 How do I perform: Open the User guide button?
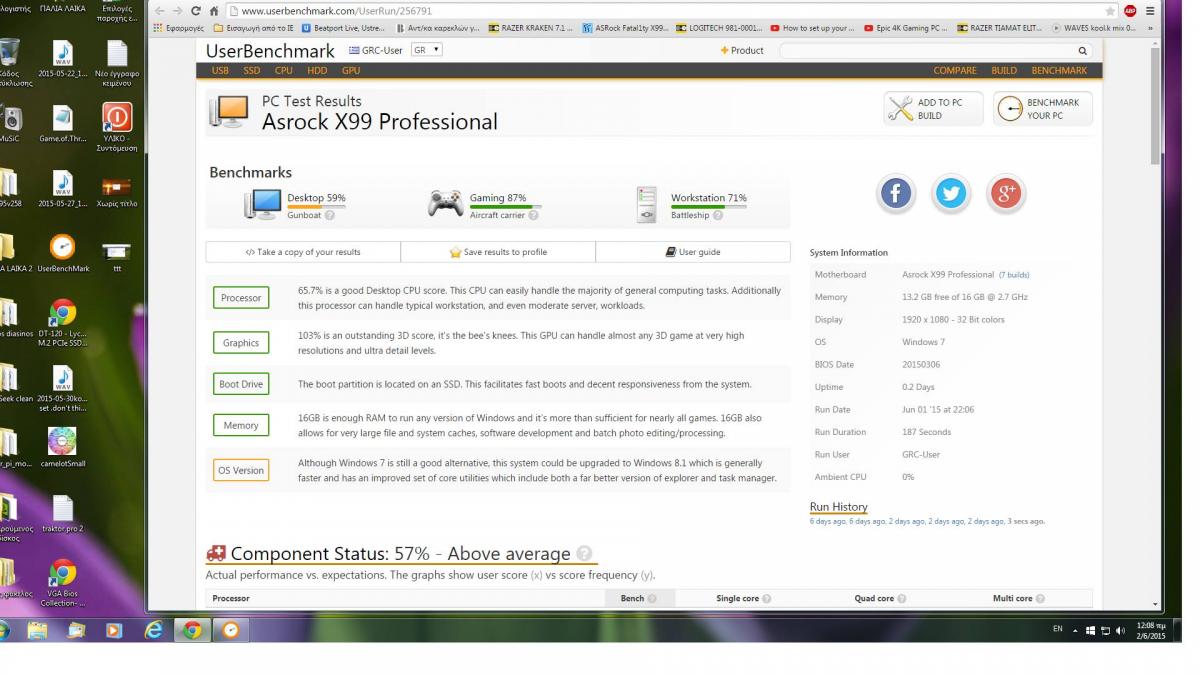(x=693, y=252)
